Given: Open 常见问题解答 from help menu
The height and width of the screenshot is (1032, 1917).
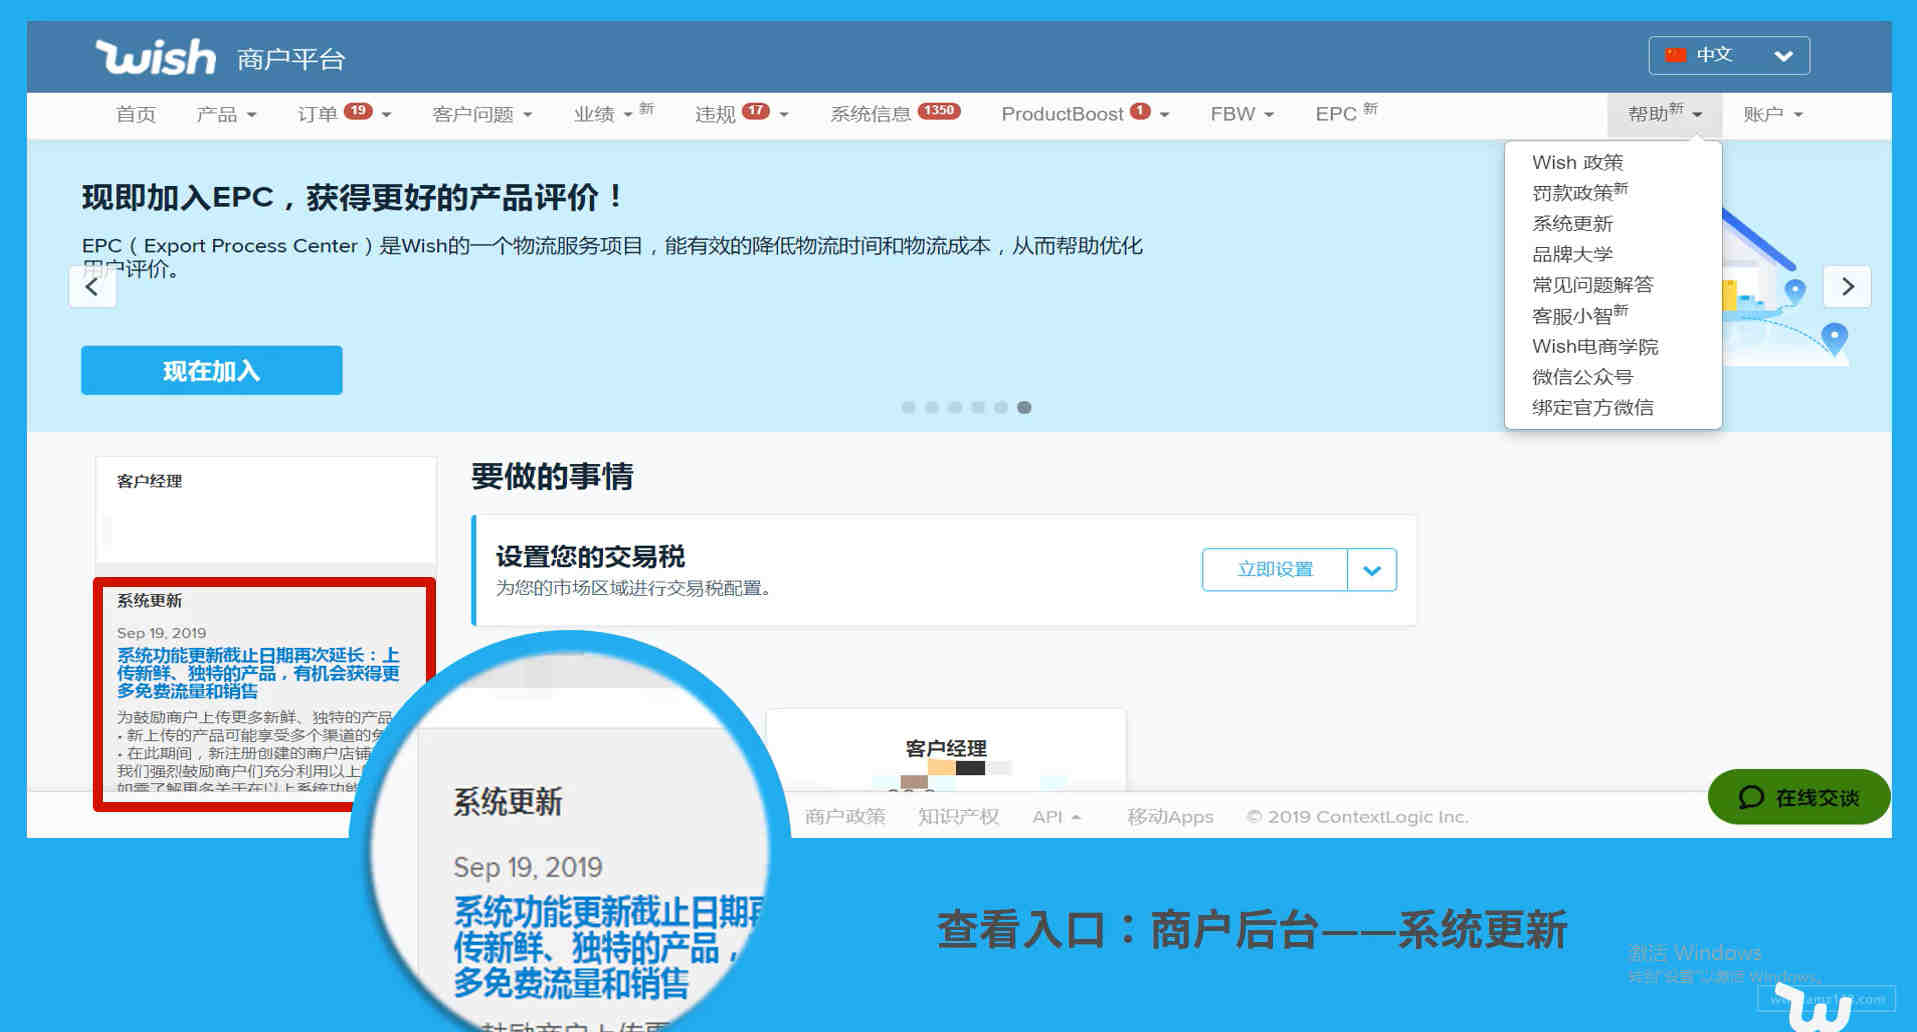Looking at the screenshot, I should 1592,285.
